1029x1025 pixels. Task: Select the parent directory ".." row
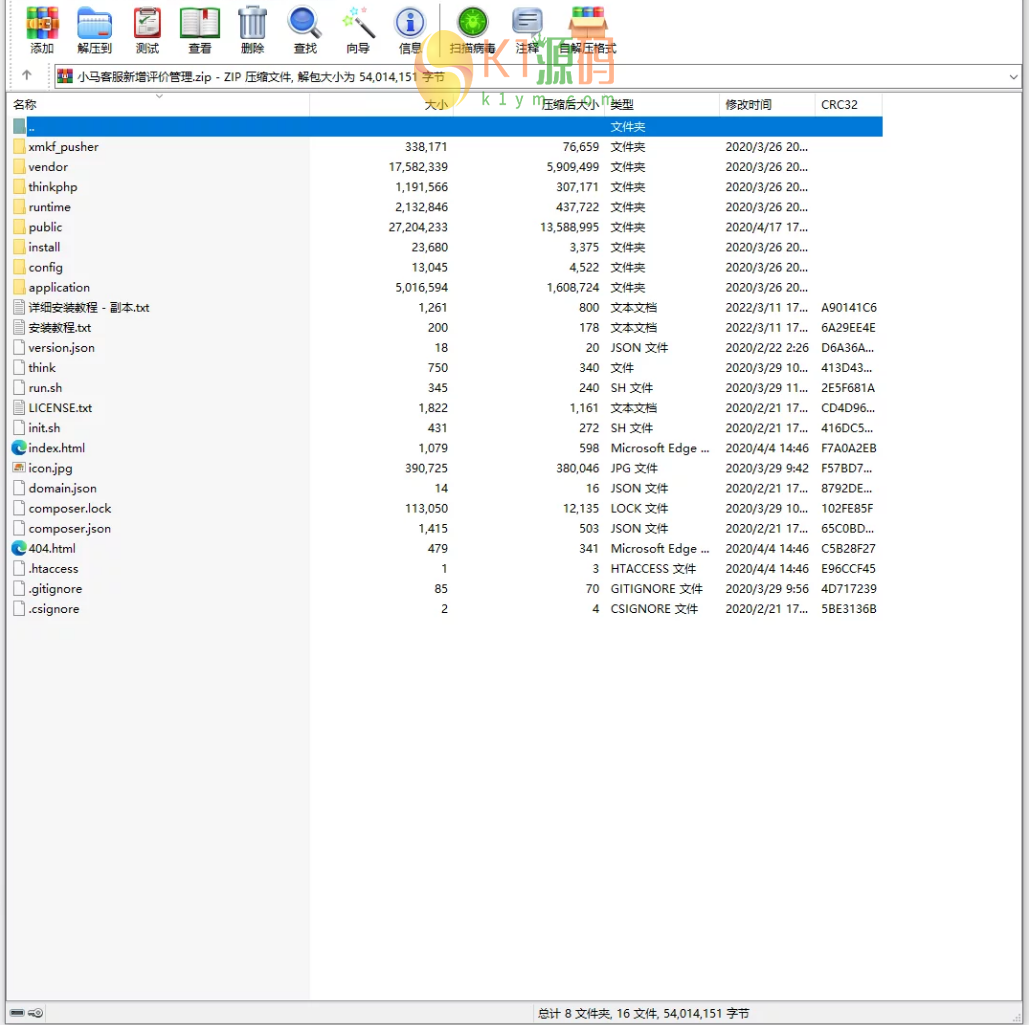click(x=31, y=127)
